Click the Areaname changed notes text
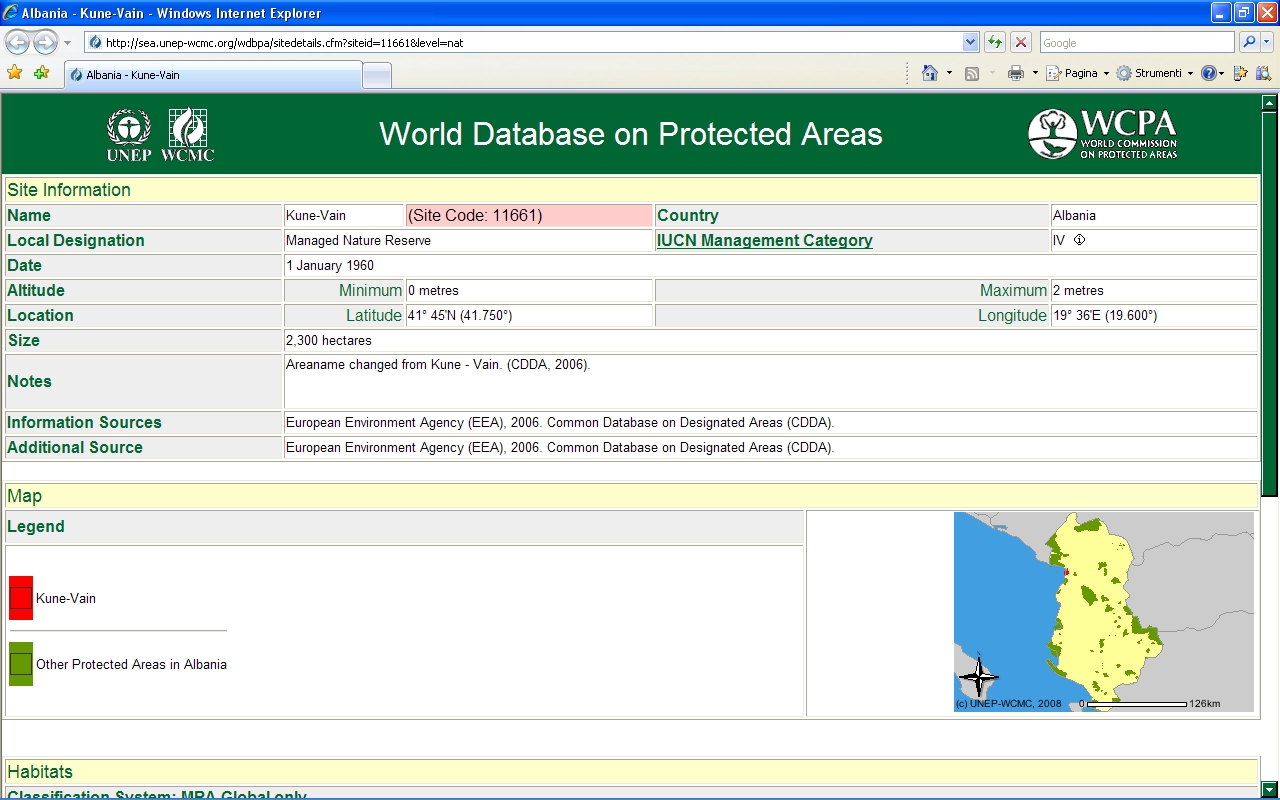The height and width of the screenshot is (800, 1280). pos(438,365)
